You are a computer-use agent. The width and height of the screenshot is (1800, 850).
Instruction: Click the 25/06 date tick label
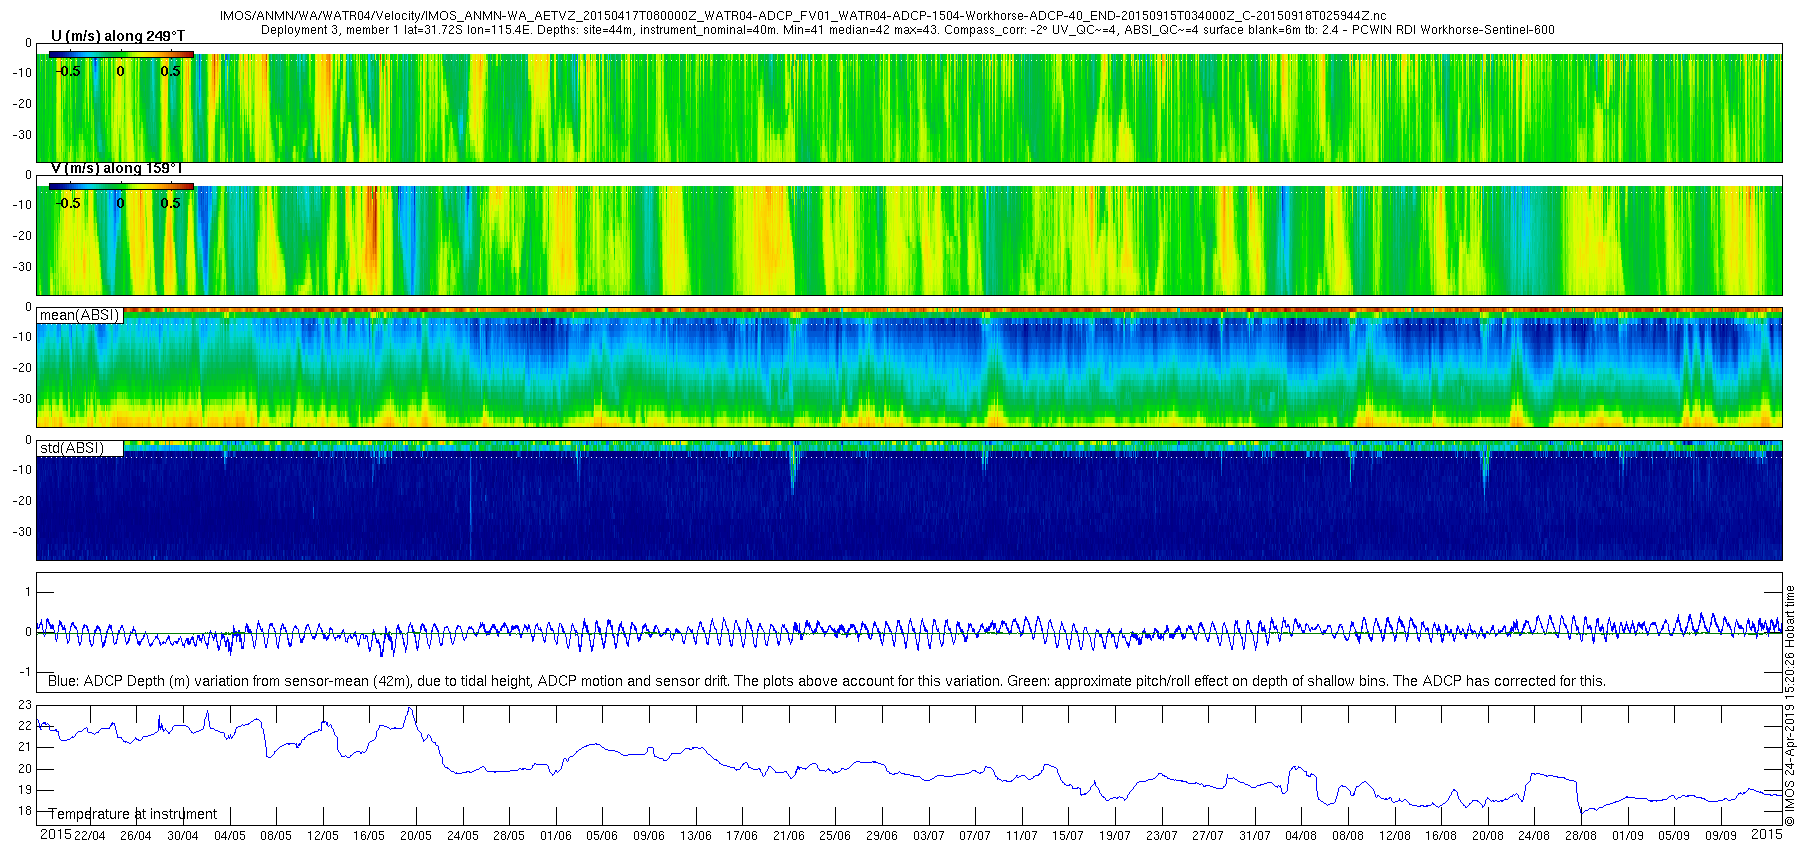pos(835,836)
